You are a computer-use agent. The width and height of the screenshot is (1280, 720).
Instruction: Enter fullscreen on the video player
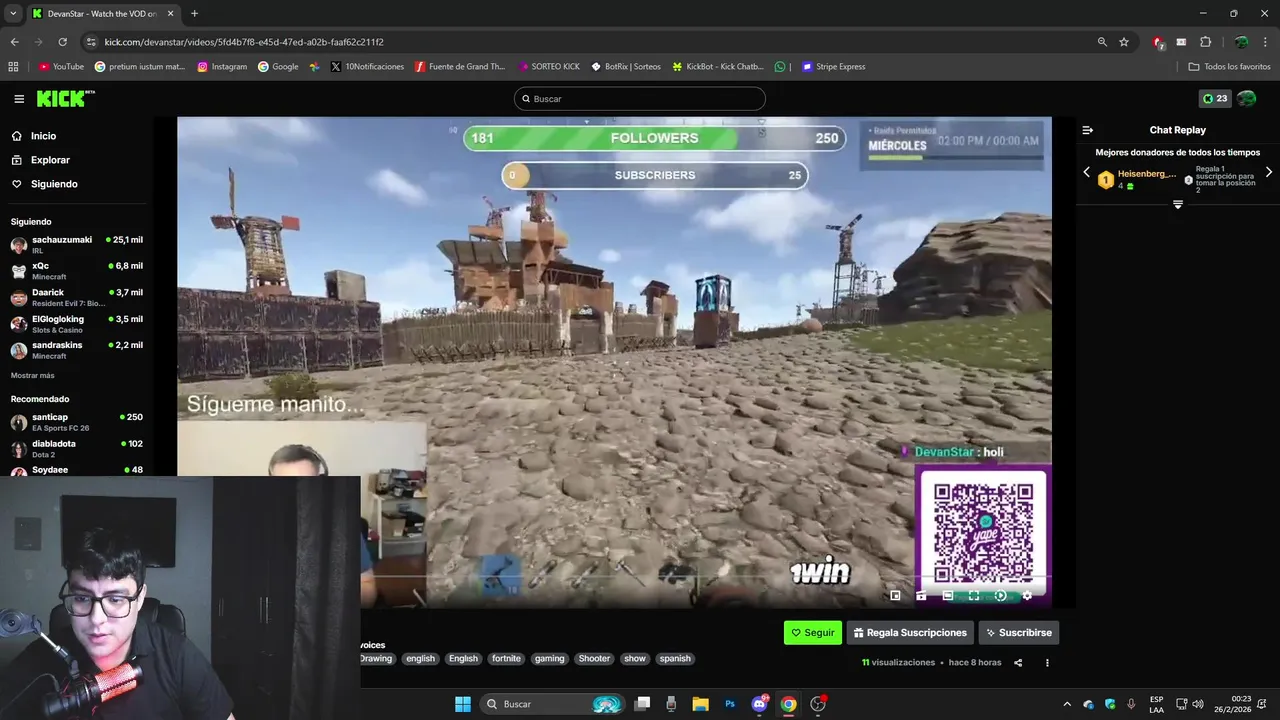(974, 596)
